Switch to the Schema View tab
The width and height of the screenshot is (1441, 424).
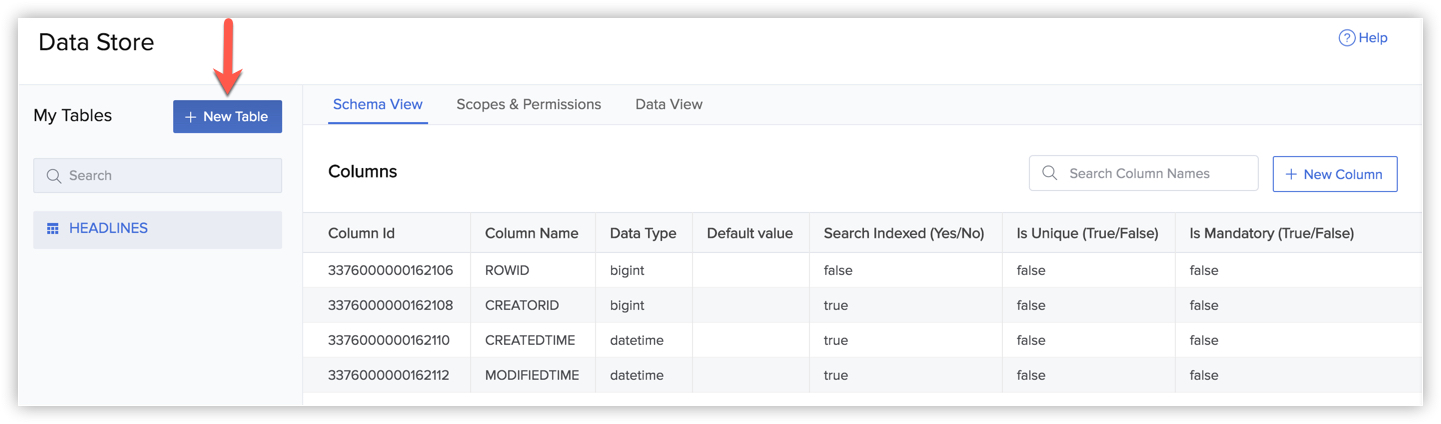click(x=377, y=104)
